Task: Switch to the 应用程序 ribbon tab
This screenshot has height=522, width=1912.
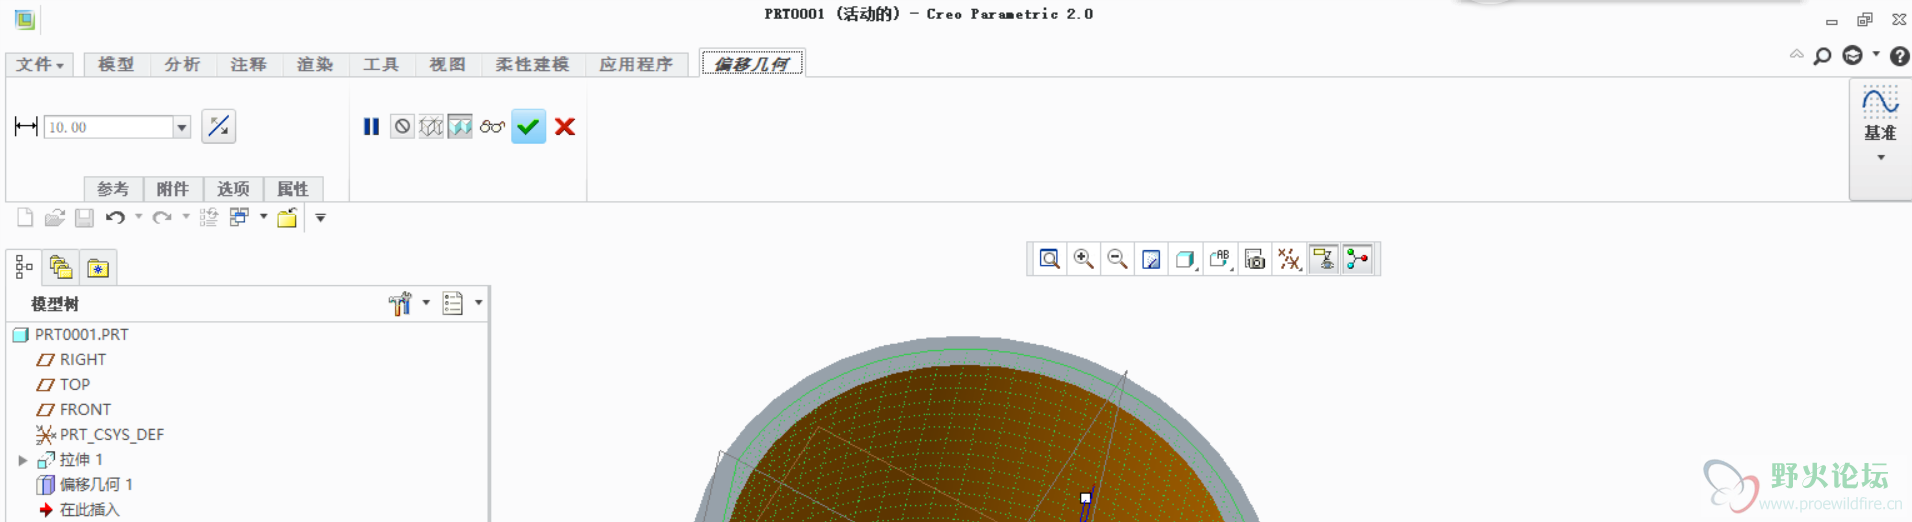Action: tap(636, 64)
